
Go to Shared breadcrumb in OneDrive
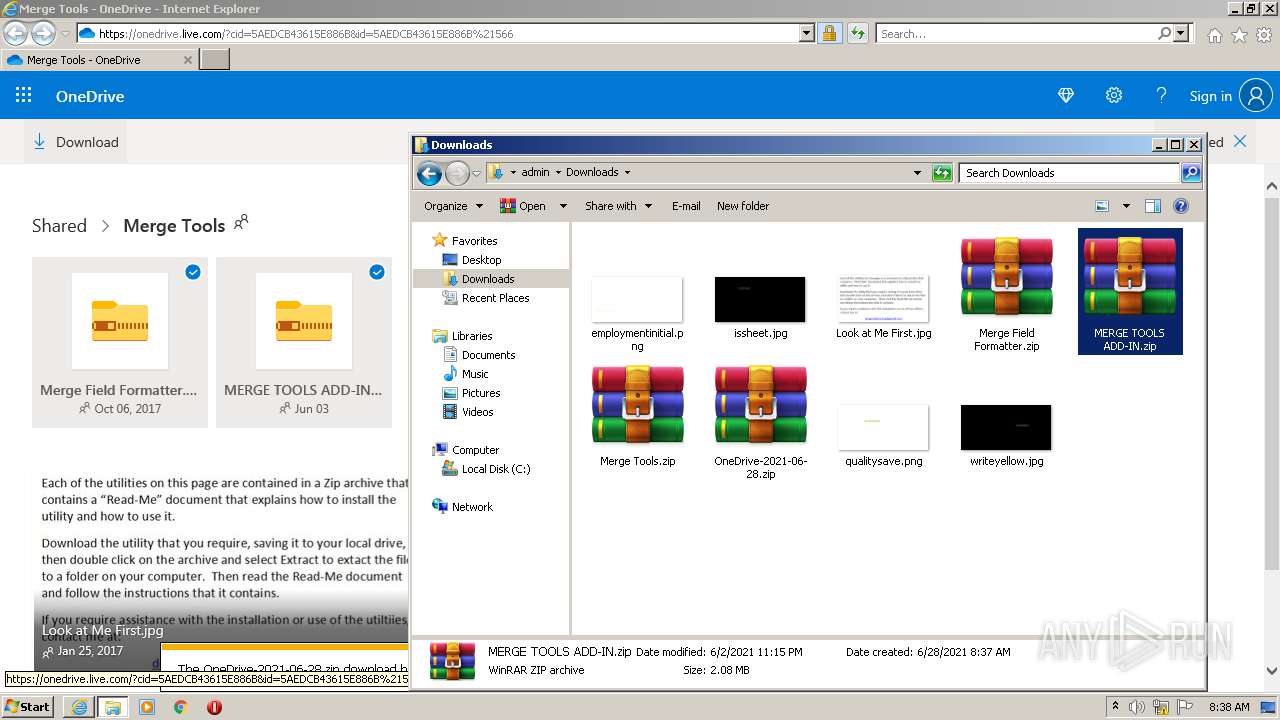pos(59,225)
